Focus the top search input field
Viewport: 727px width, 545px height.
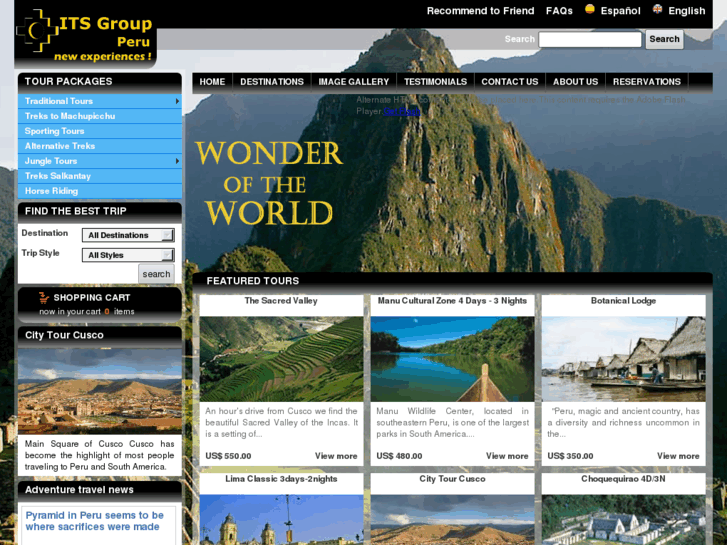point(590,39)
